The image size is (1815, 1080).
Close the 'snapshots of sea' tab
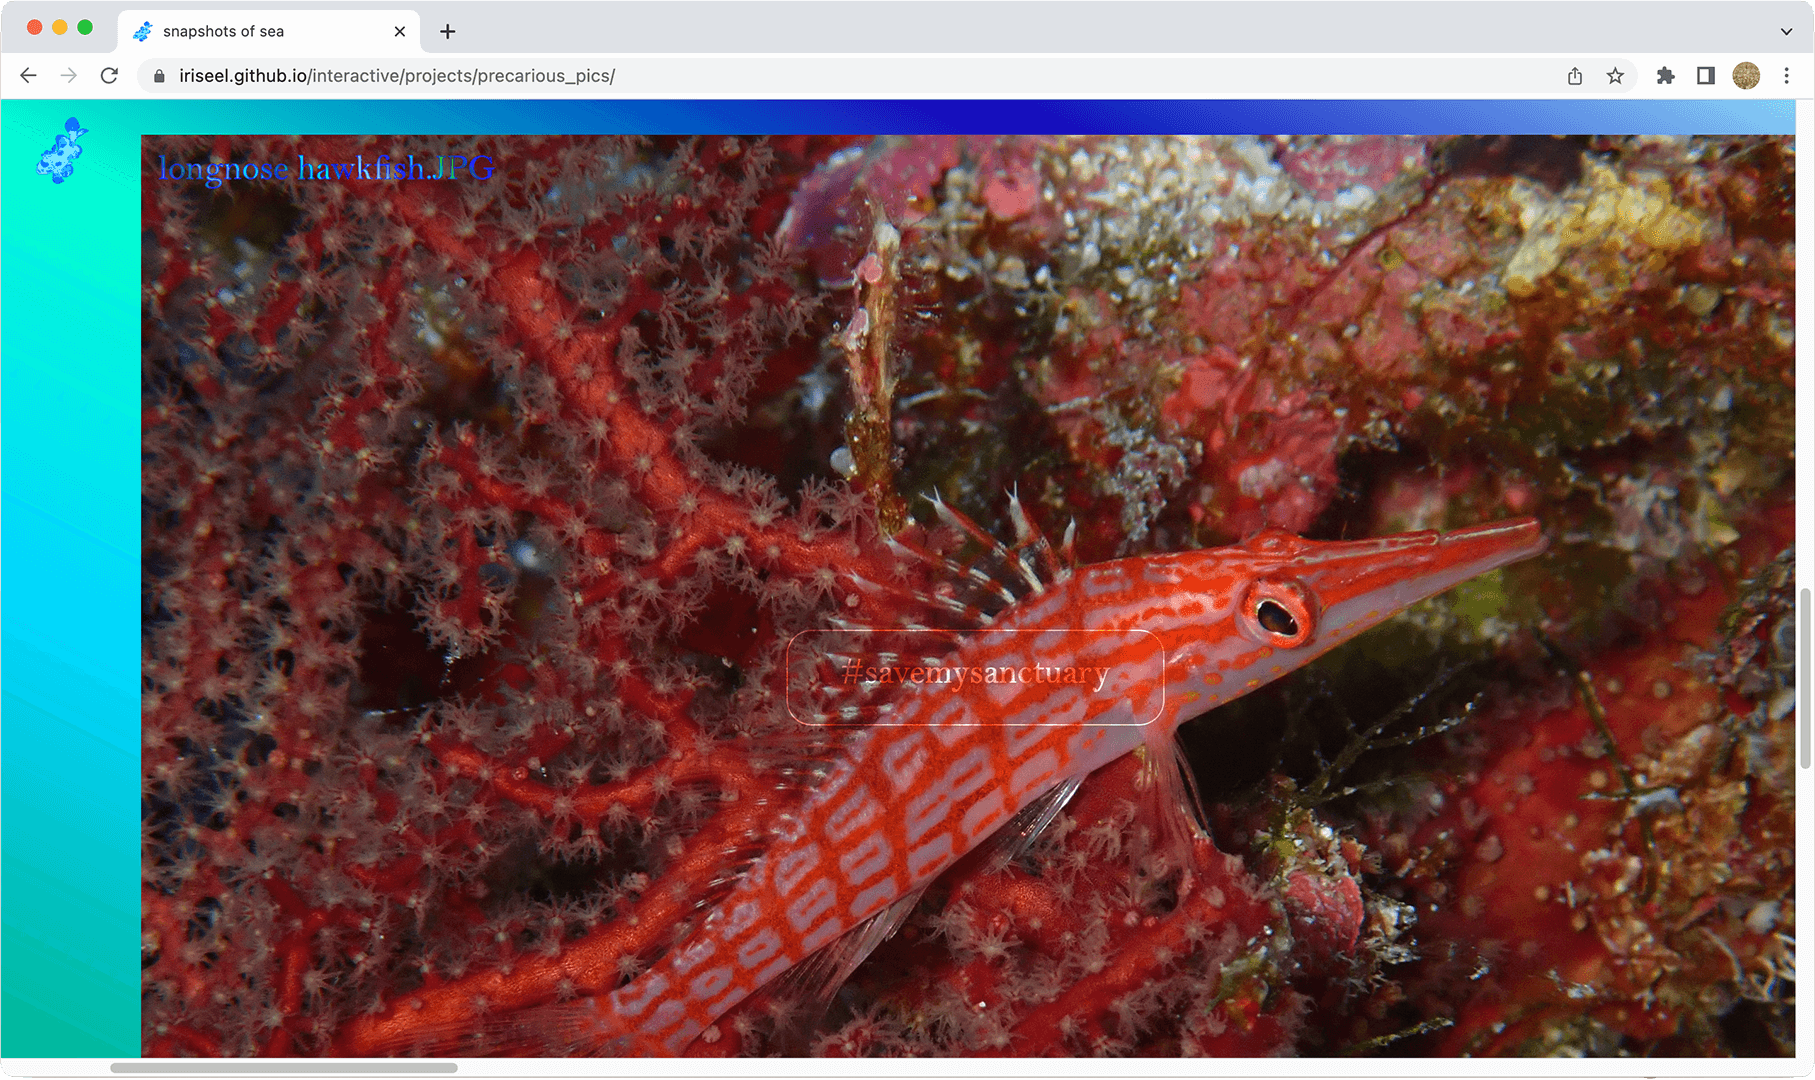coord(400,31)
